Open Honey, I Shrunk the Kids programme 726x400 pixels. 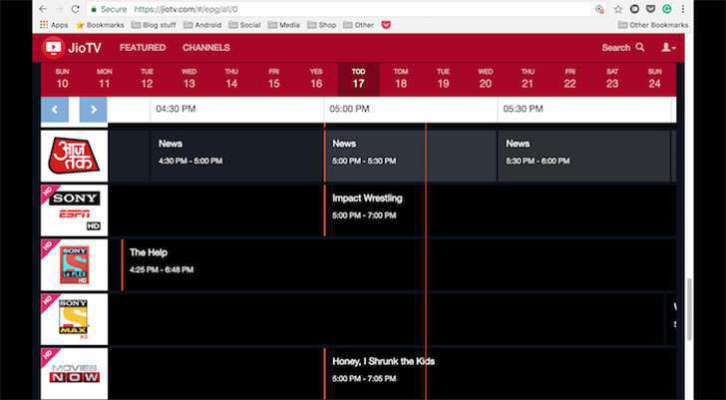coord(500,374)
